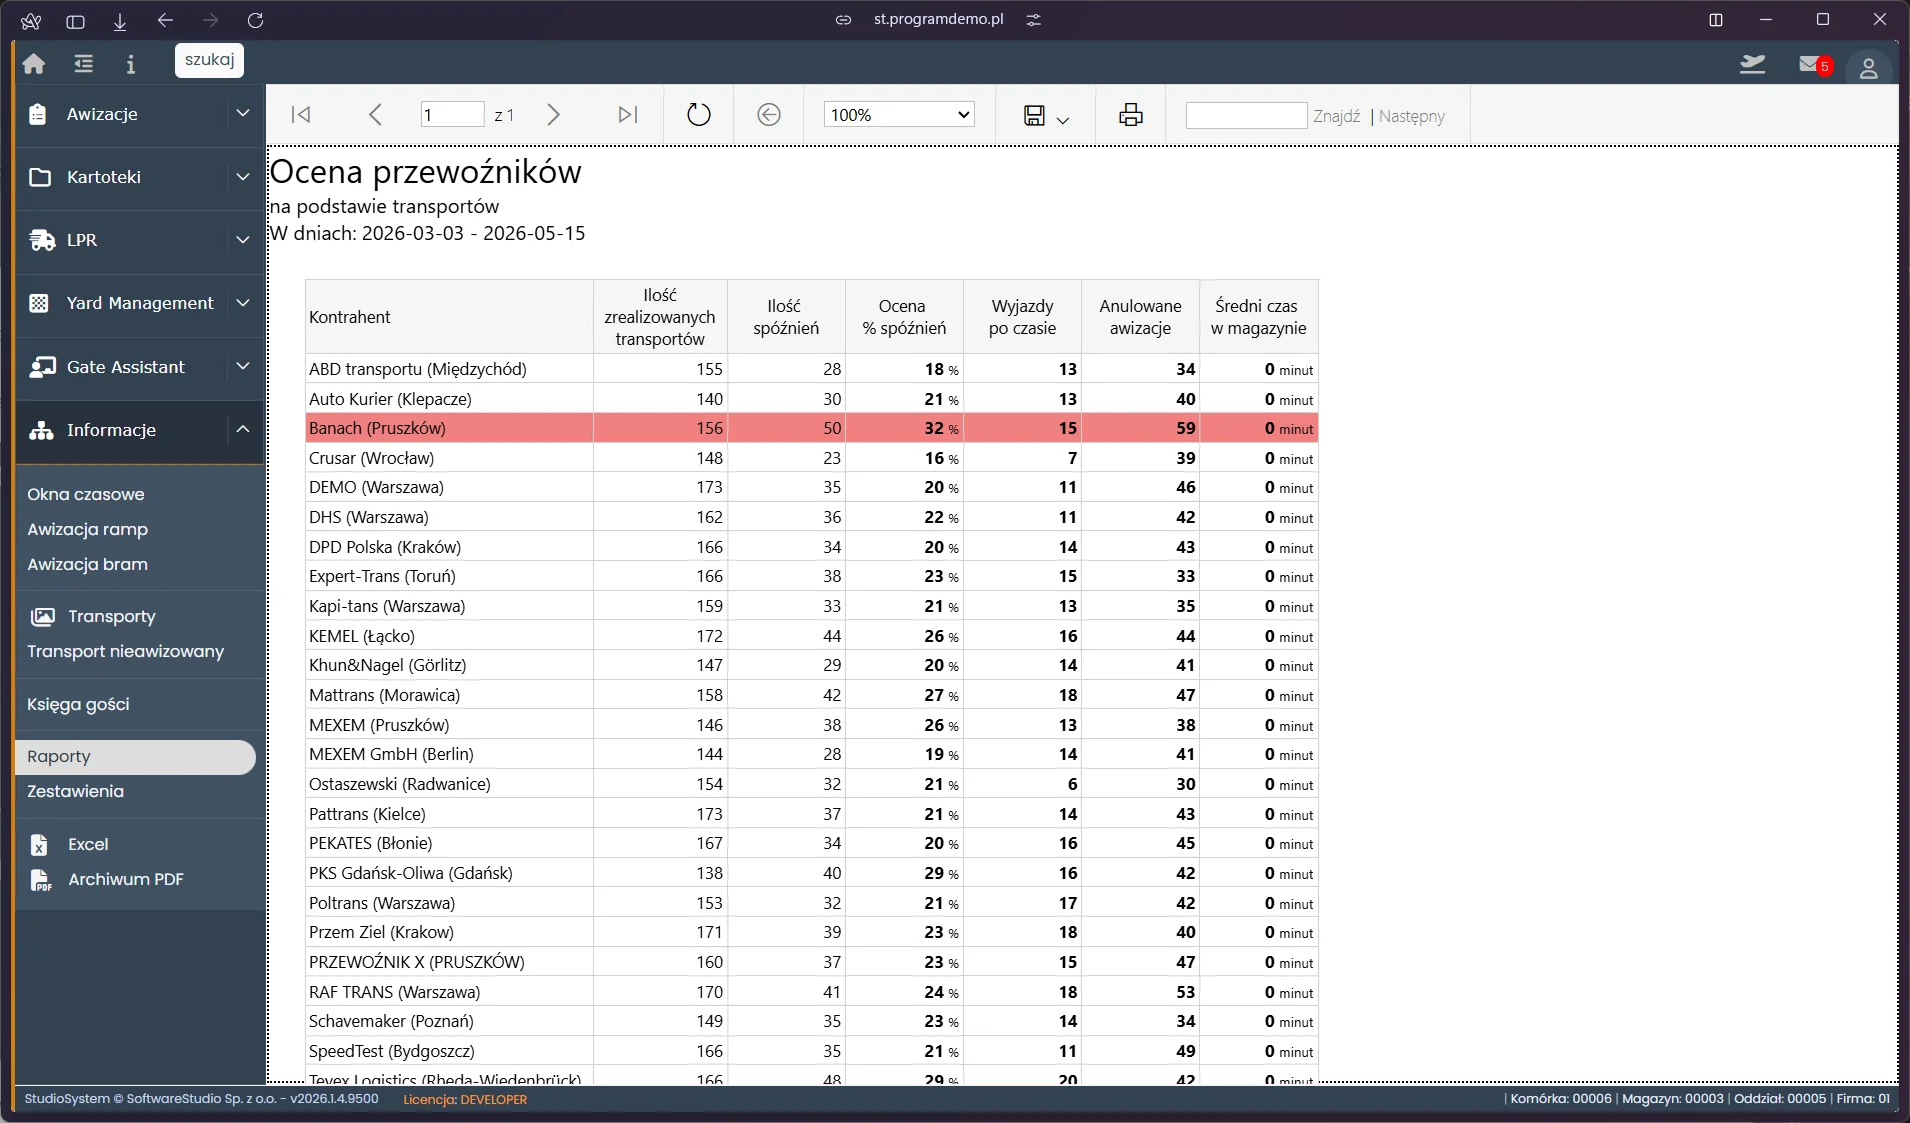Focus the find text input field
The height and width of the screenshot is (1123, 1910).
[1246, 115]
